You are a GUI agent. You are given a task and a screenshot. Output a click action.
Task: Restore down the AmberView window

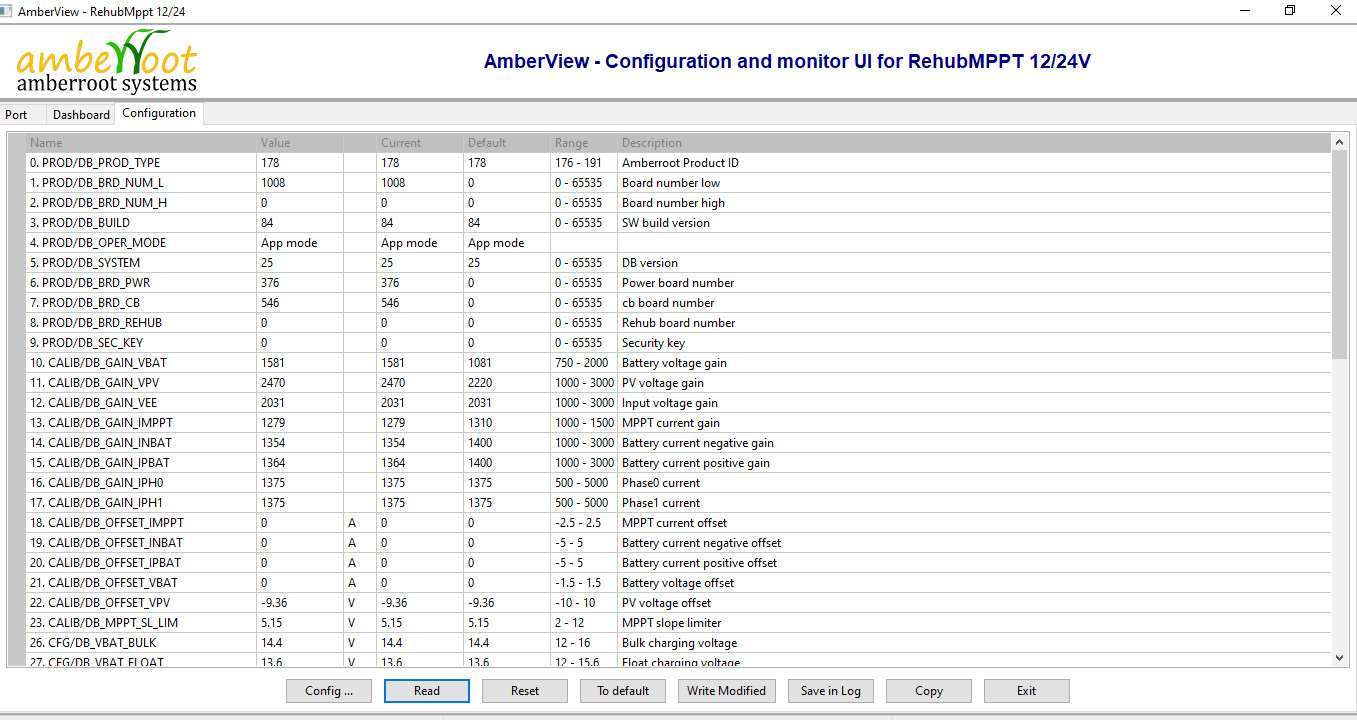coord(1289,10)
